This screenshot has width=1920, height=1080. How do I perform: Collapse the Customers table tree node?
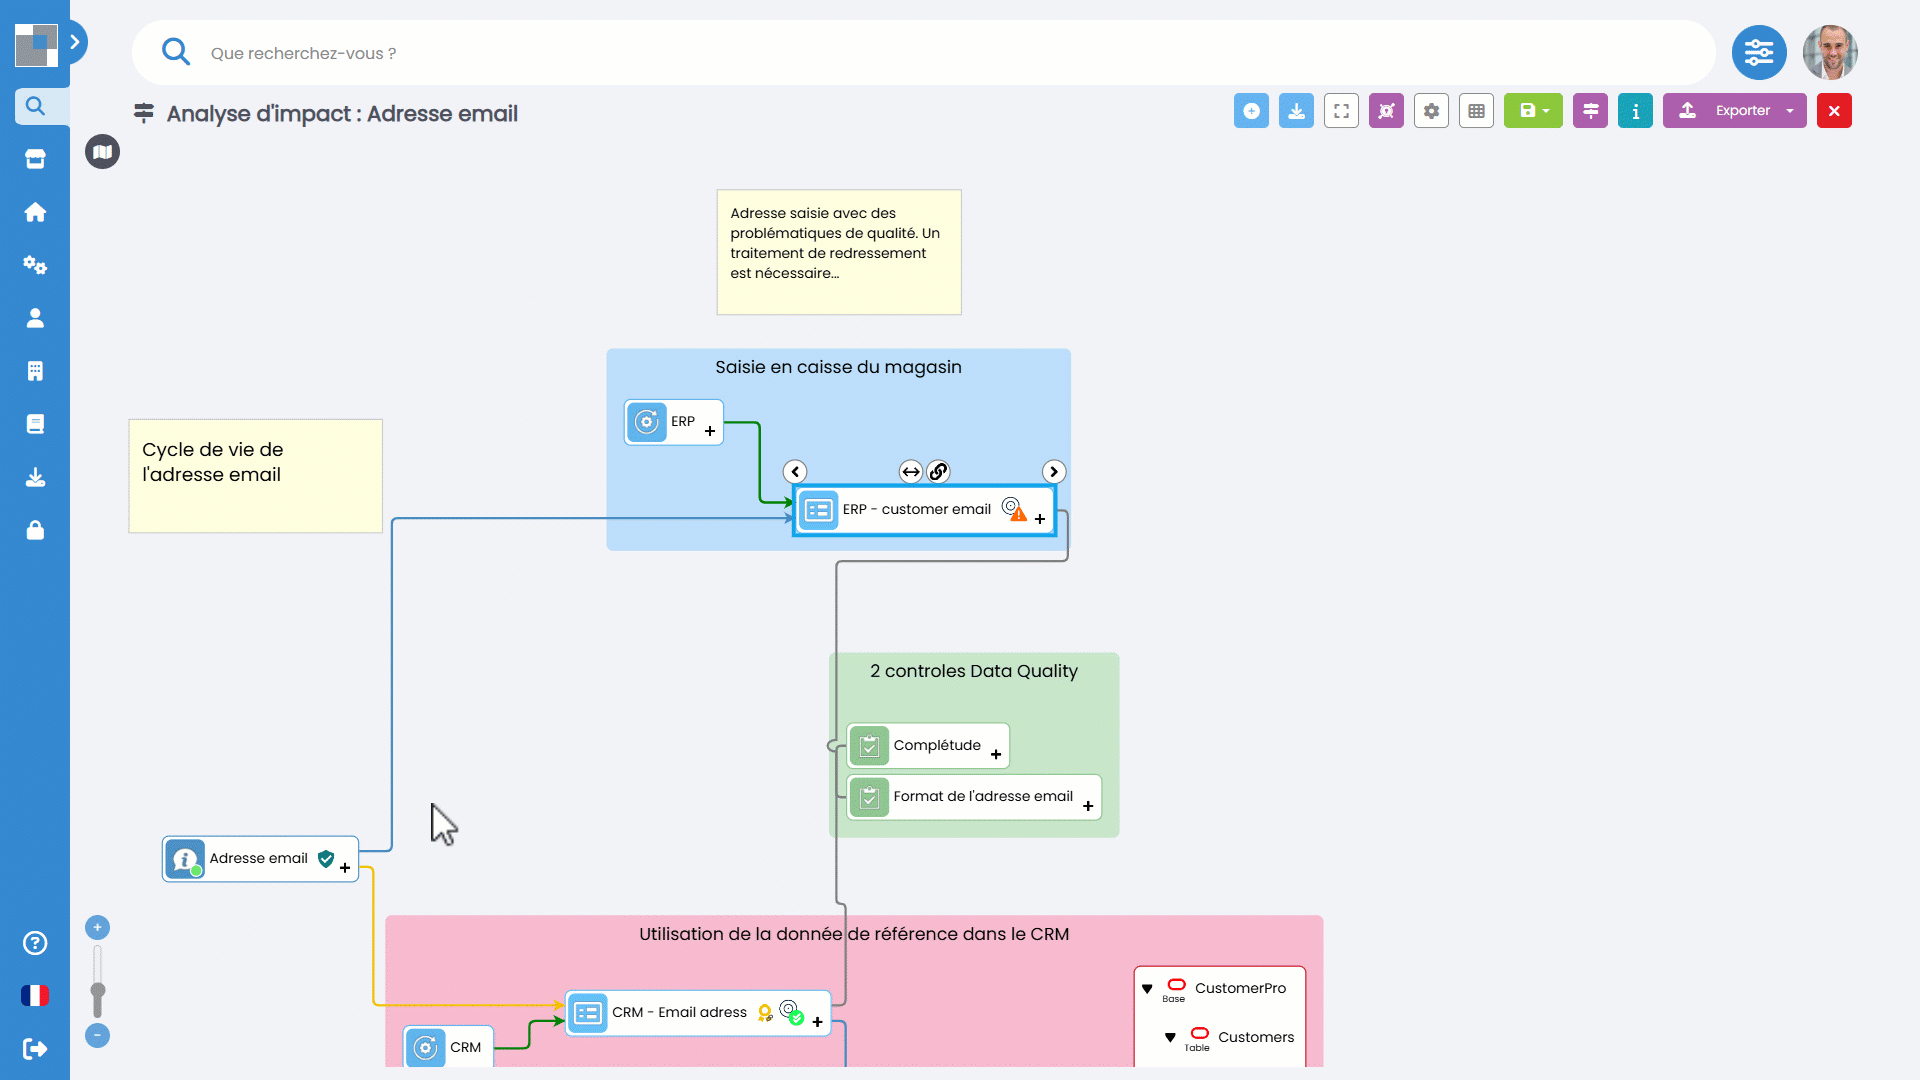click(x=1170, y=1038)
